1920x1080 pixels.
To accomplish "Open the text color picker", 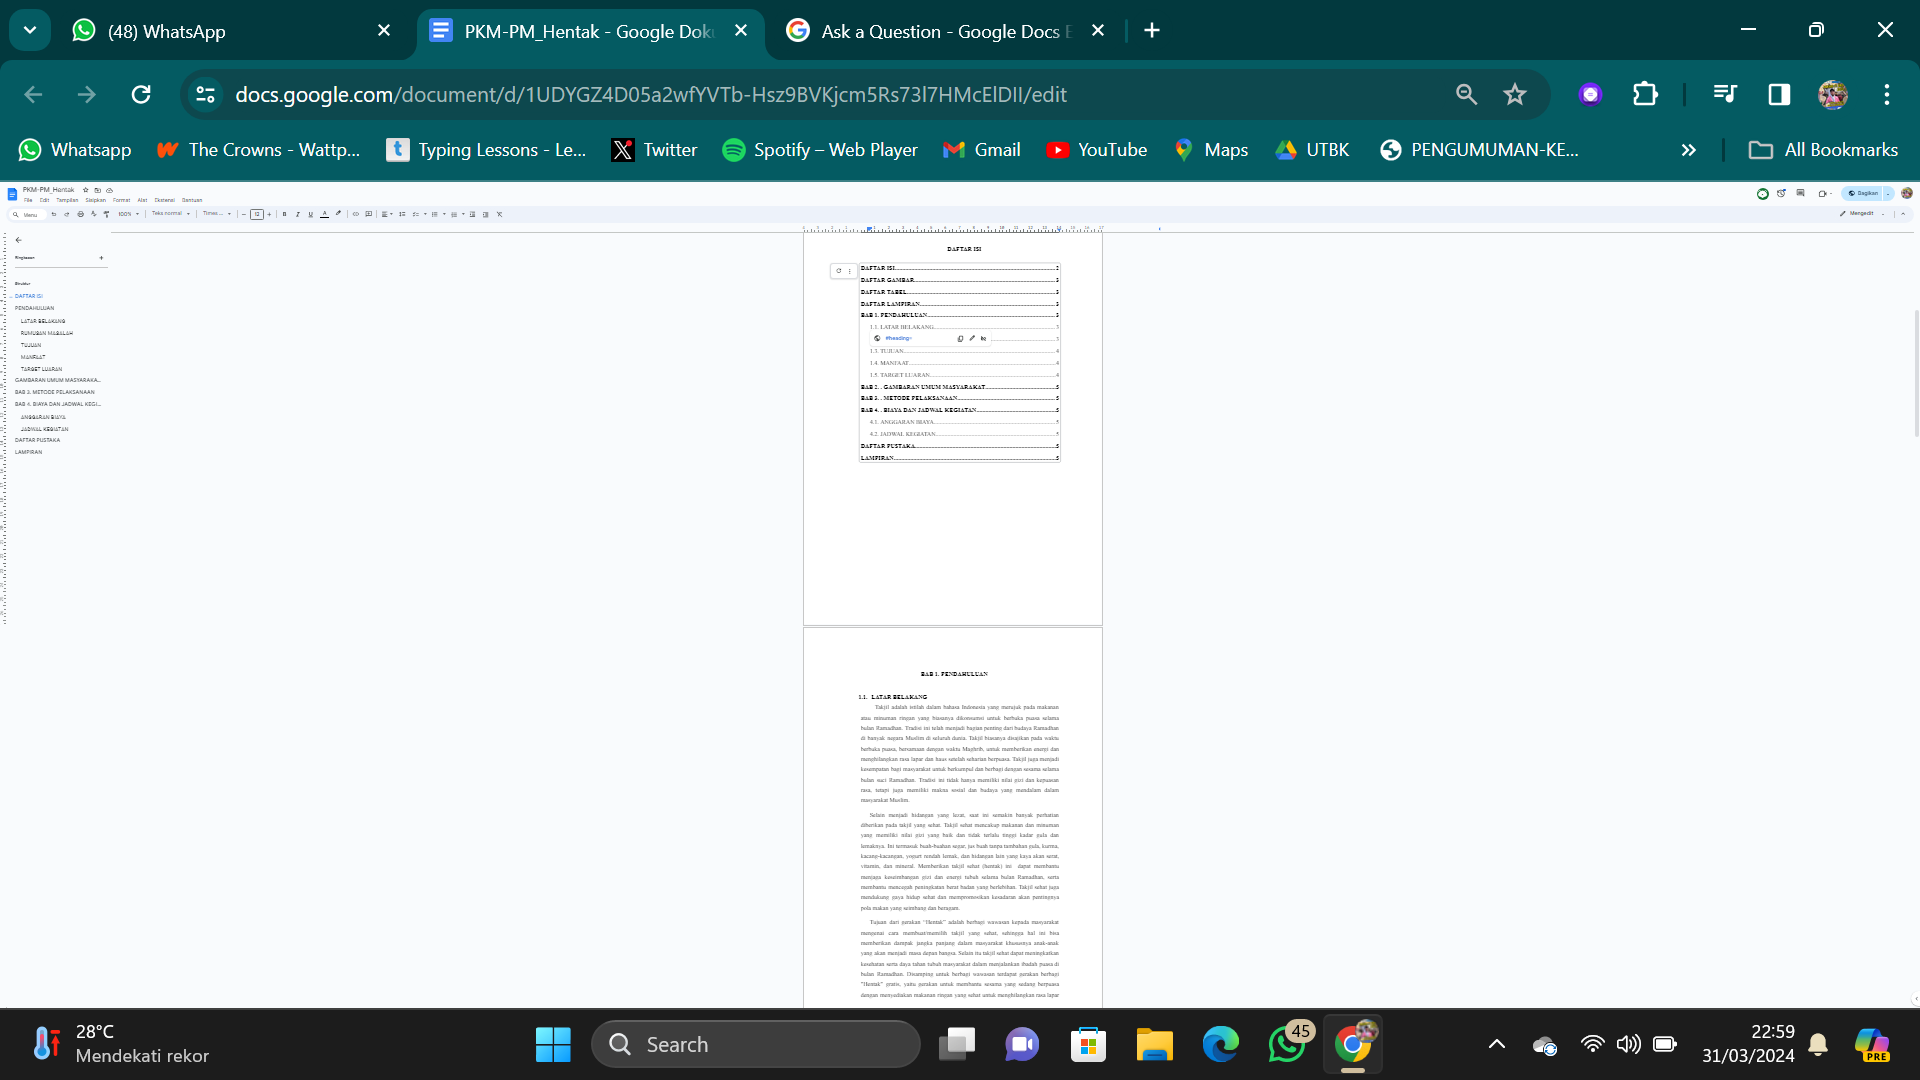I will (324, 214).
